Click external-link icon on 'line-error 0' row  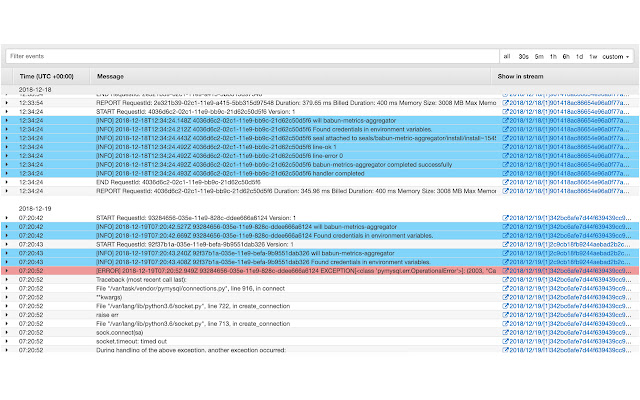click(x=505, y=156)
